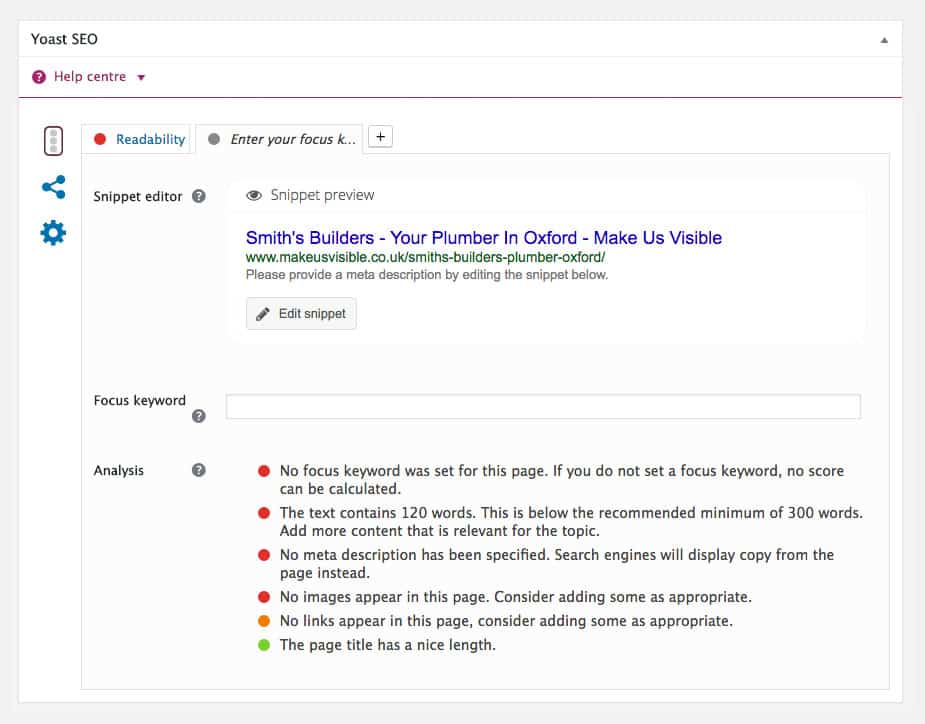This screenshot has width=925, height=724.
Task: Click the Edit snippet button
Action: pos(301,313)
